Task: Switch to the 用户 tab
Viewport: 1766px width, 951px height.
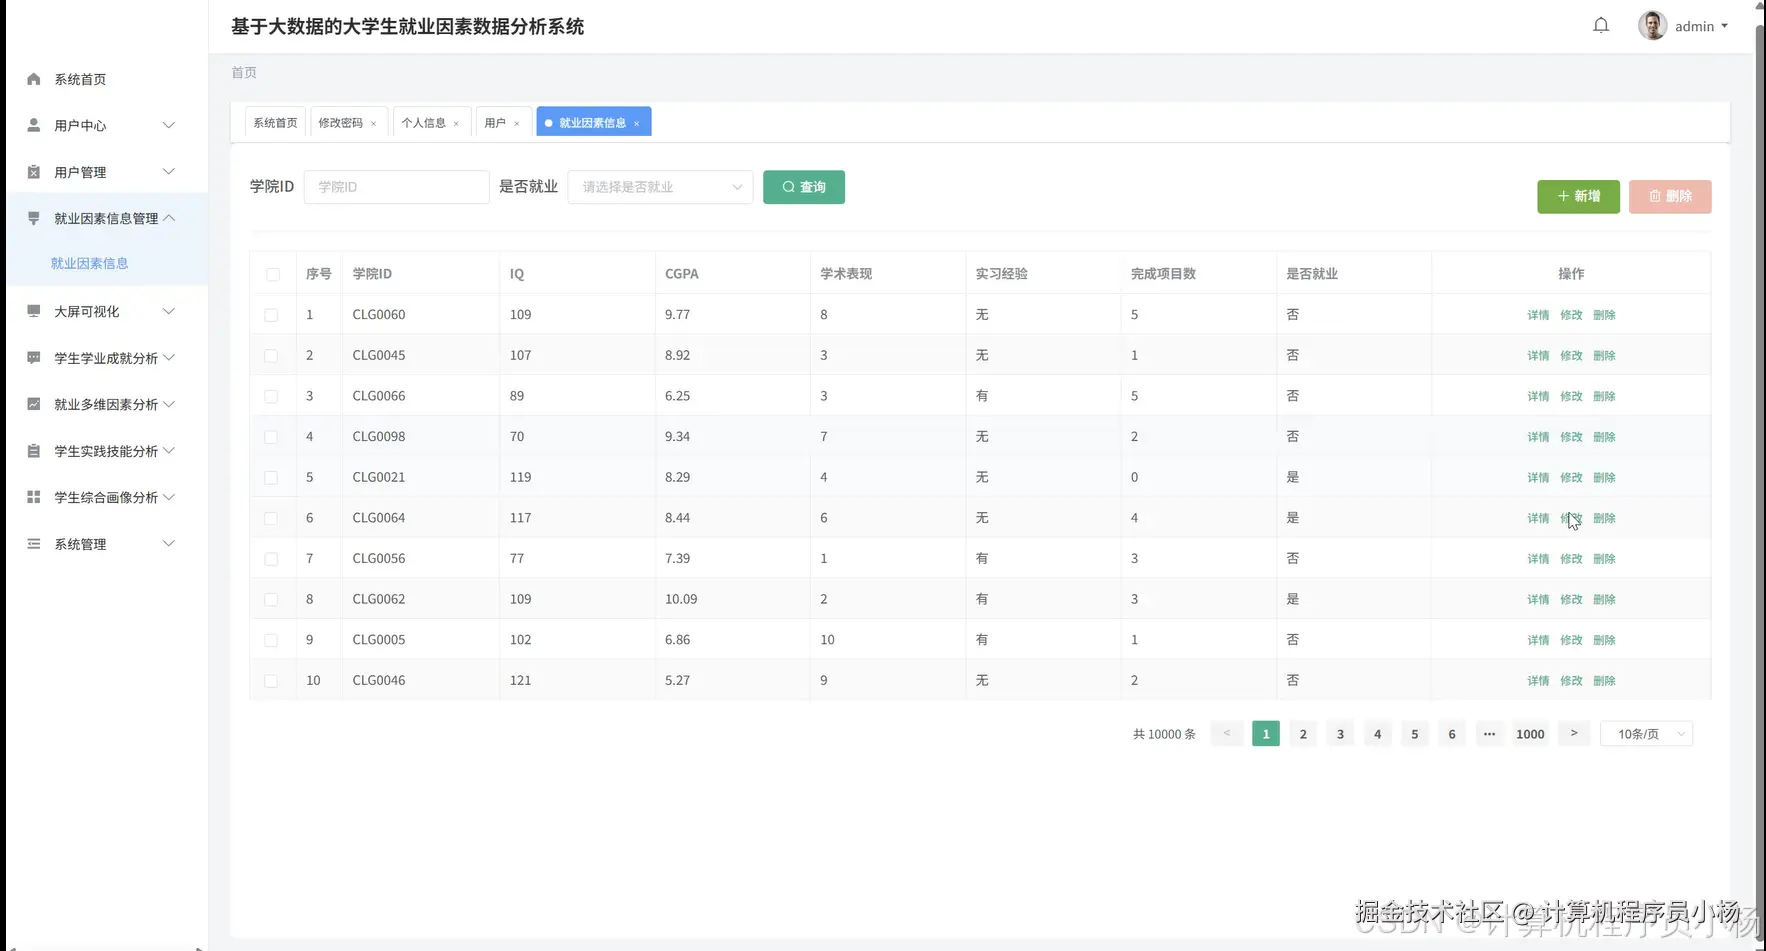Action: (x=495, y=123)
